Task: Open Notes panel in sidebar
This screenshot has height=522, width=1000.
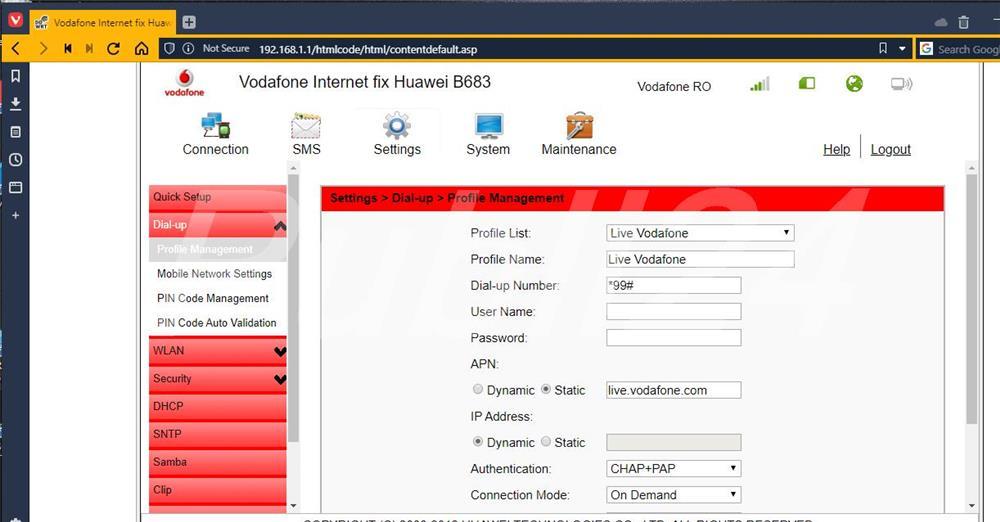Action: (16, 131)
